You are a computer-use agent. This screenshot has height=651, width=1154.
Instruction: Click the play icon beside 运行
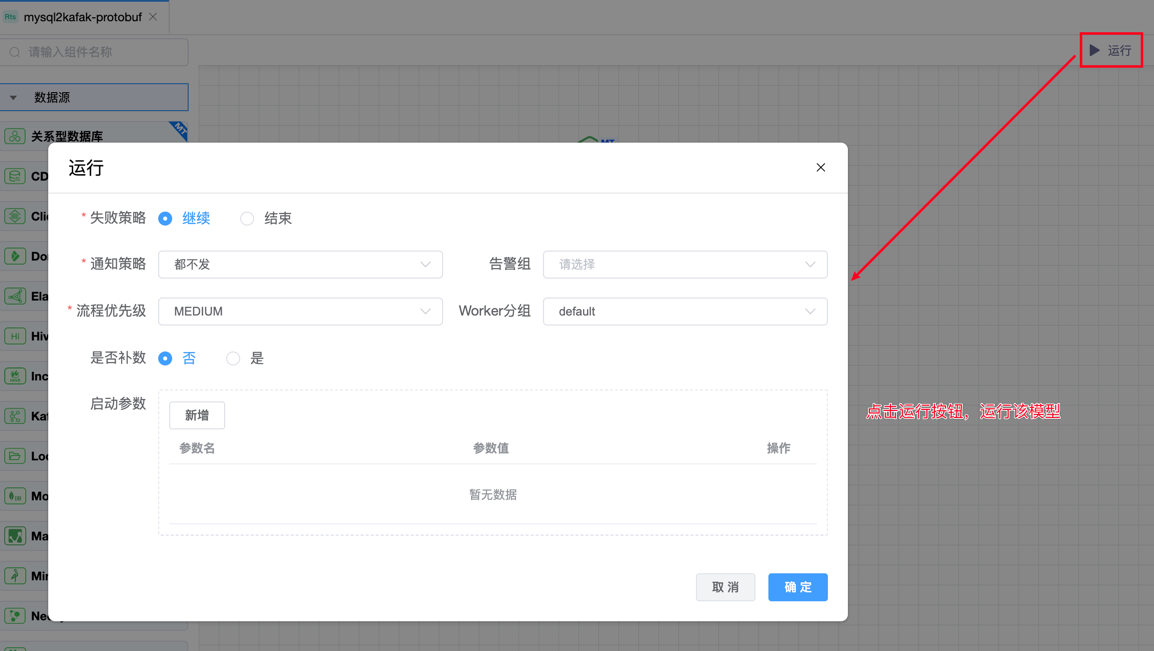(1095, 50)
